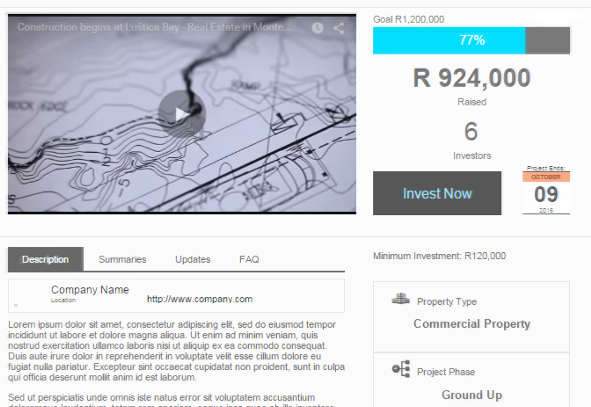Click the video title text
This screenshot has height=407, width=591.
tap(154, 27)
